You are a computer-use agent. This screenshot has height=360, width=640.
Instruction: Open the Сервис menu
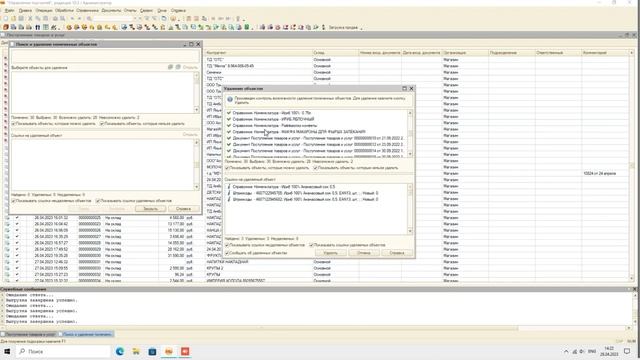[146, 11]
